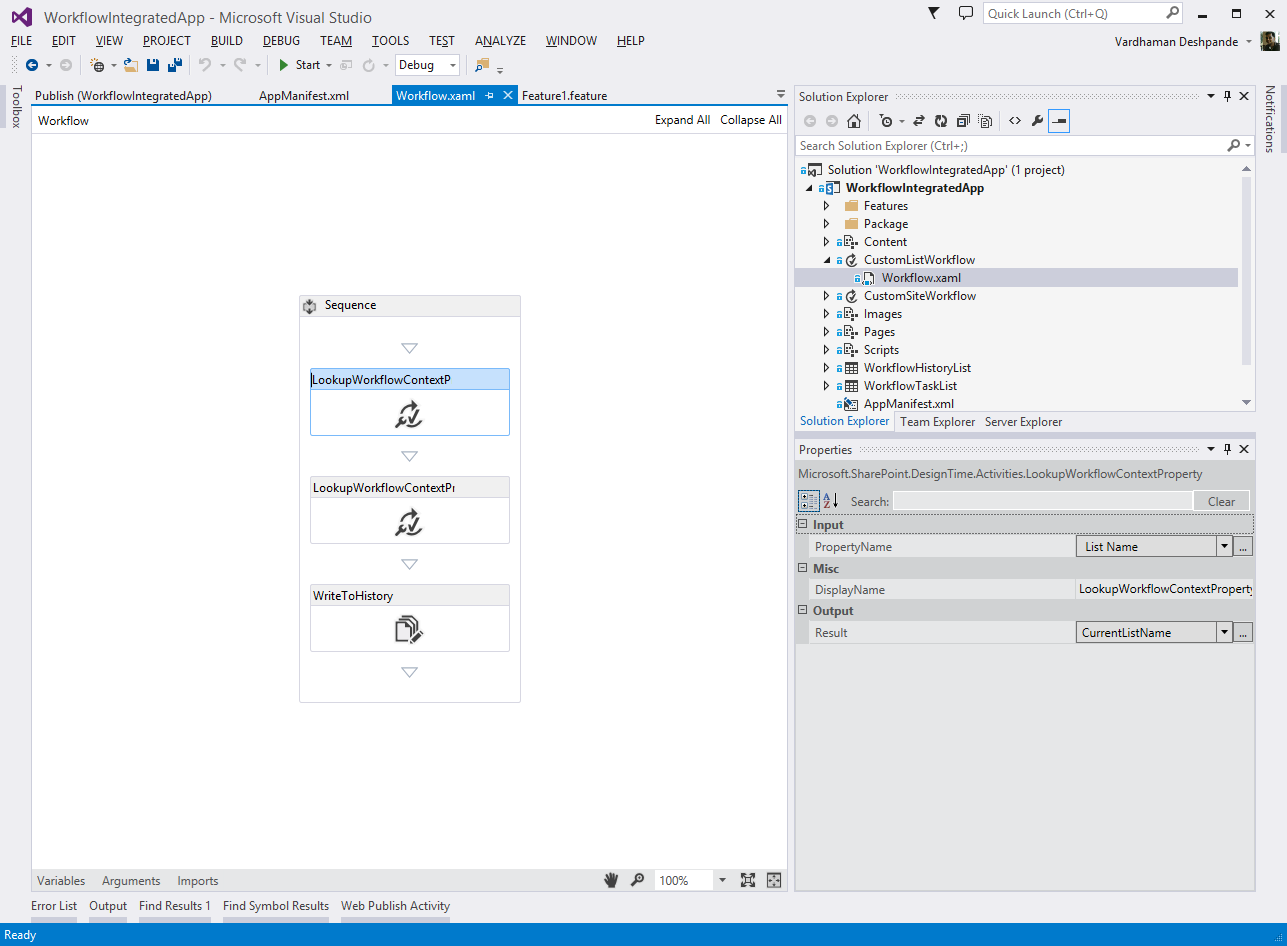Click the Properties wrench icon in Solution Explorer
Viewport: 1287px width, 946px height.
pyautogui.click(x=1037, y=121)
